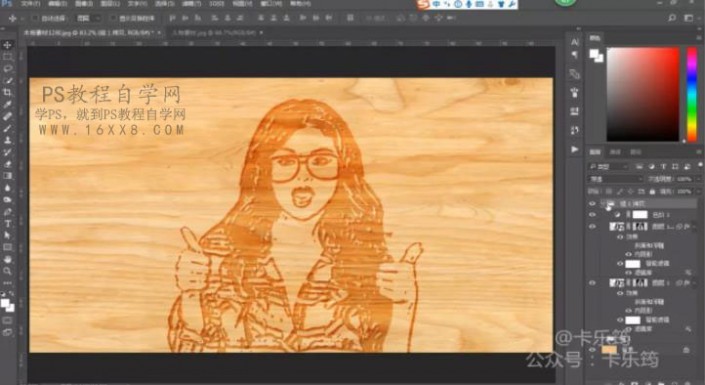Select the Eyedropper tool
This screenshot has width=705, height=385.
coord(7,104)
